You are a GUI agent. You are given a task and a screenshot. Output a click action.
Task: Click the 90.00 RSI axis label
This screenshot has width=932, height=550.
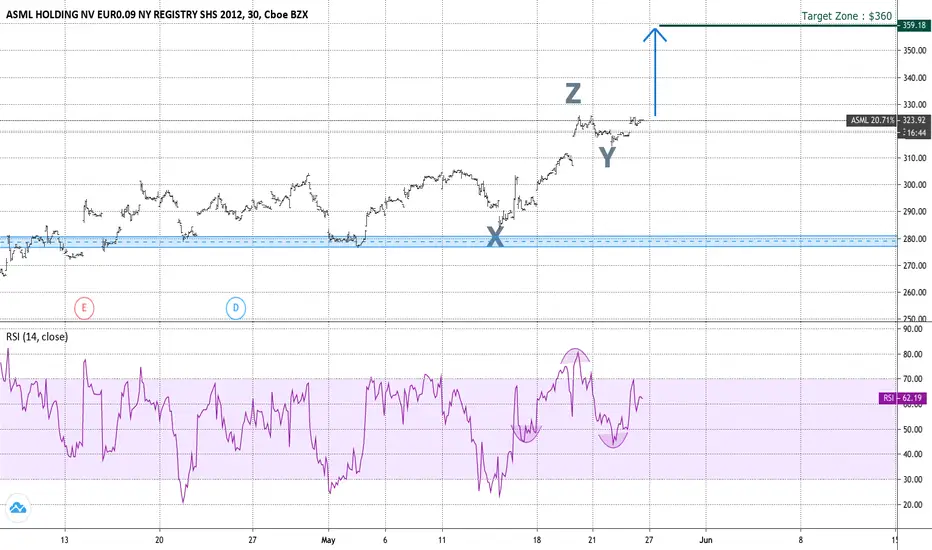coord(914,329)
